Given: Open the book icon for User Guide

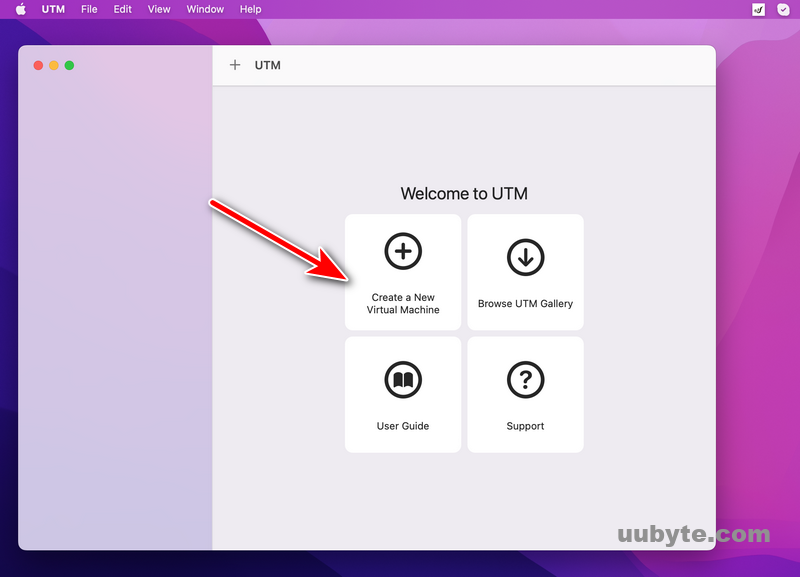Looking at the screenshot, I should click(403, 380).
